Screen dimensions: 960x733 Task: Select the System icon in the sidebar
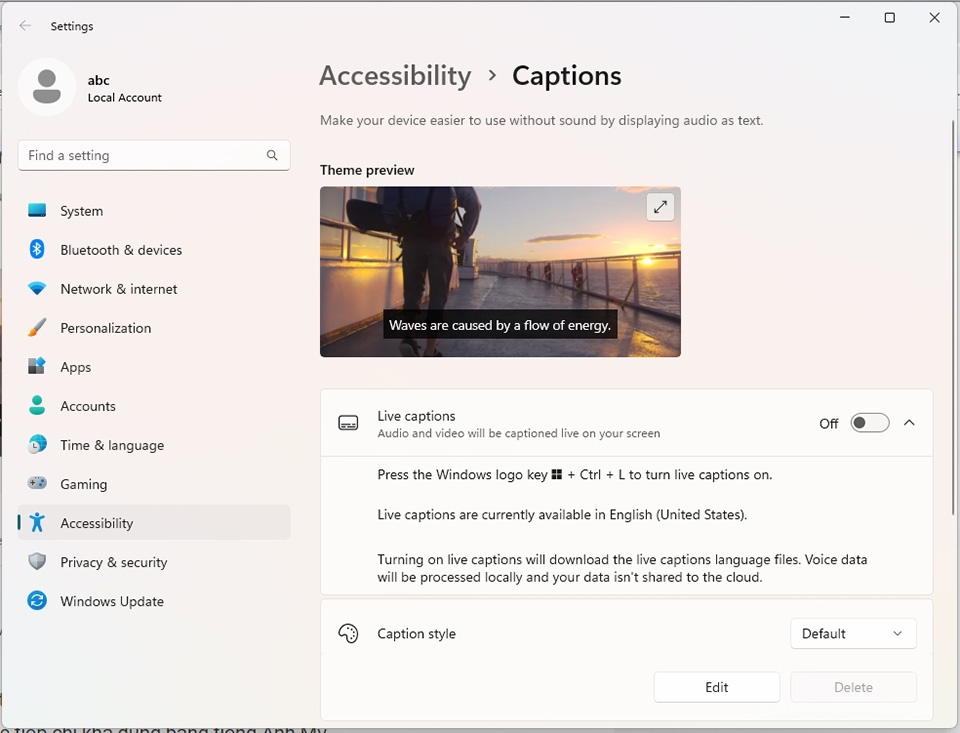click(36, 211)
